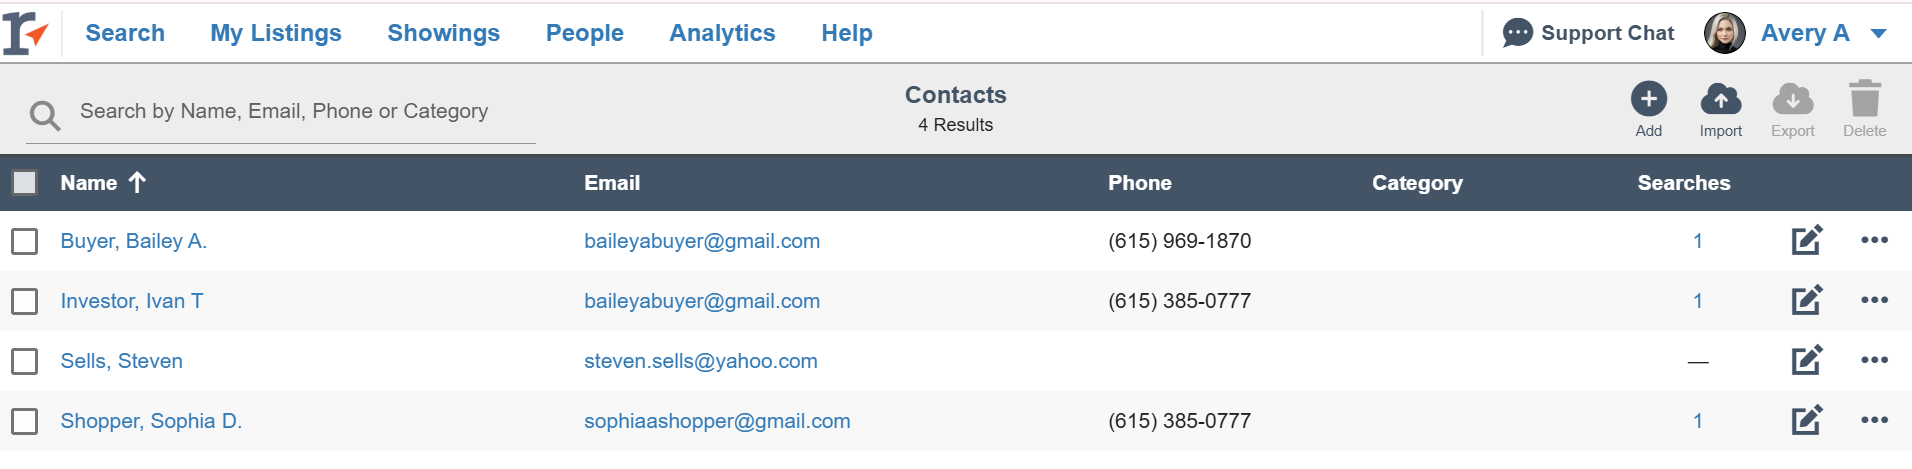This screenshot has height=469, width=1912.
Task: Open the My Listings menu
Action: pyautogui.click(x=276, y=33)
